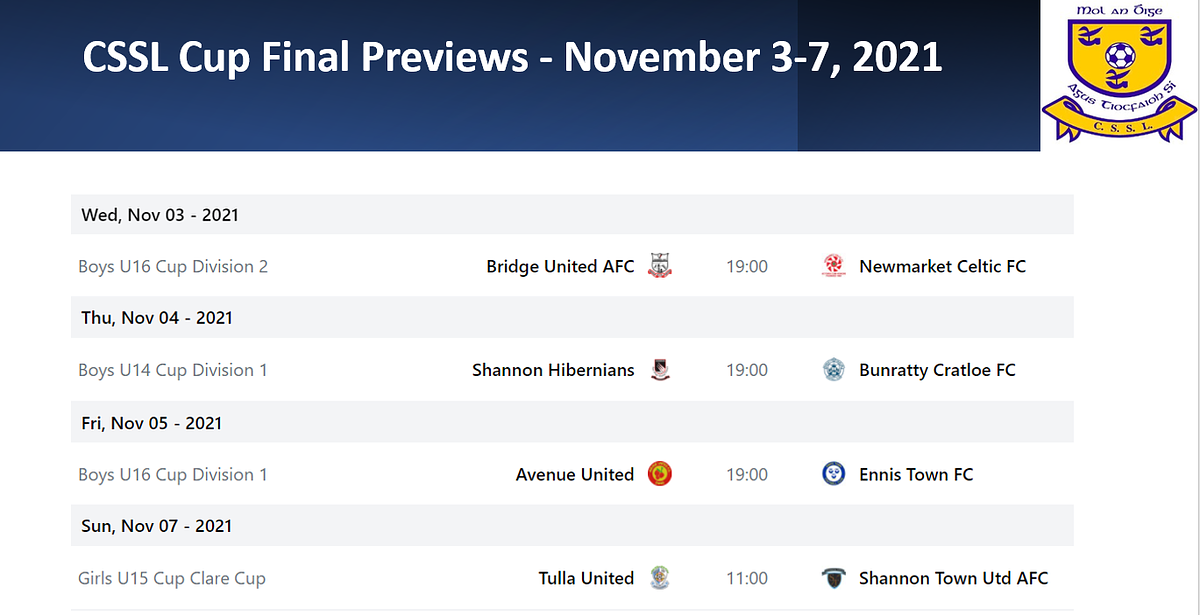This screenshot has height=615, width=1200.
Task: Click the Shannon Hibernians club crest
Action: click(660, 370)
